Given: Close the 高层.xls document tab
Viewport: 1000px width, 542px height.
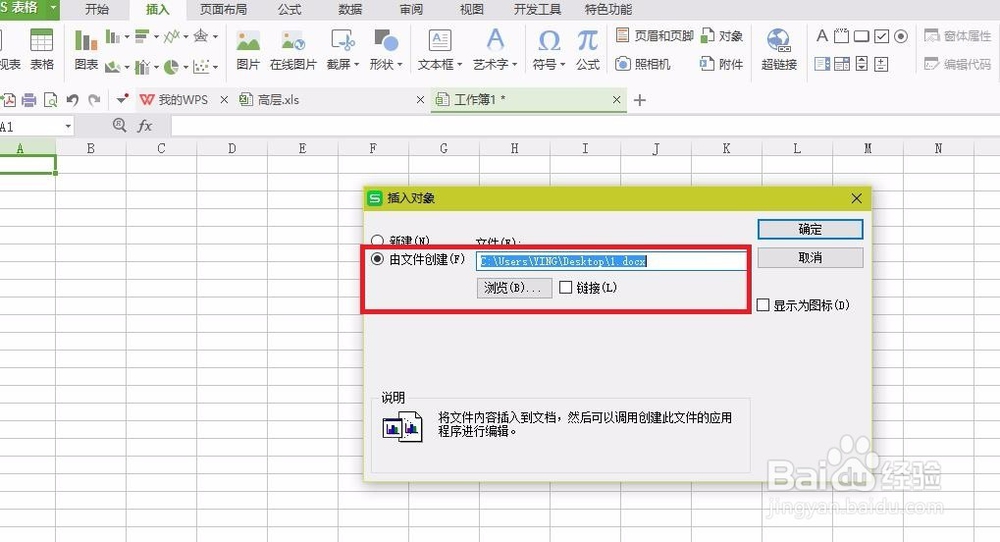Looking at the screenshot, I should tap(420, 99).
